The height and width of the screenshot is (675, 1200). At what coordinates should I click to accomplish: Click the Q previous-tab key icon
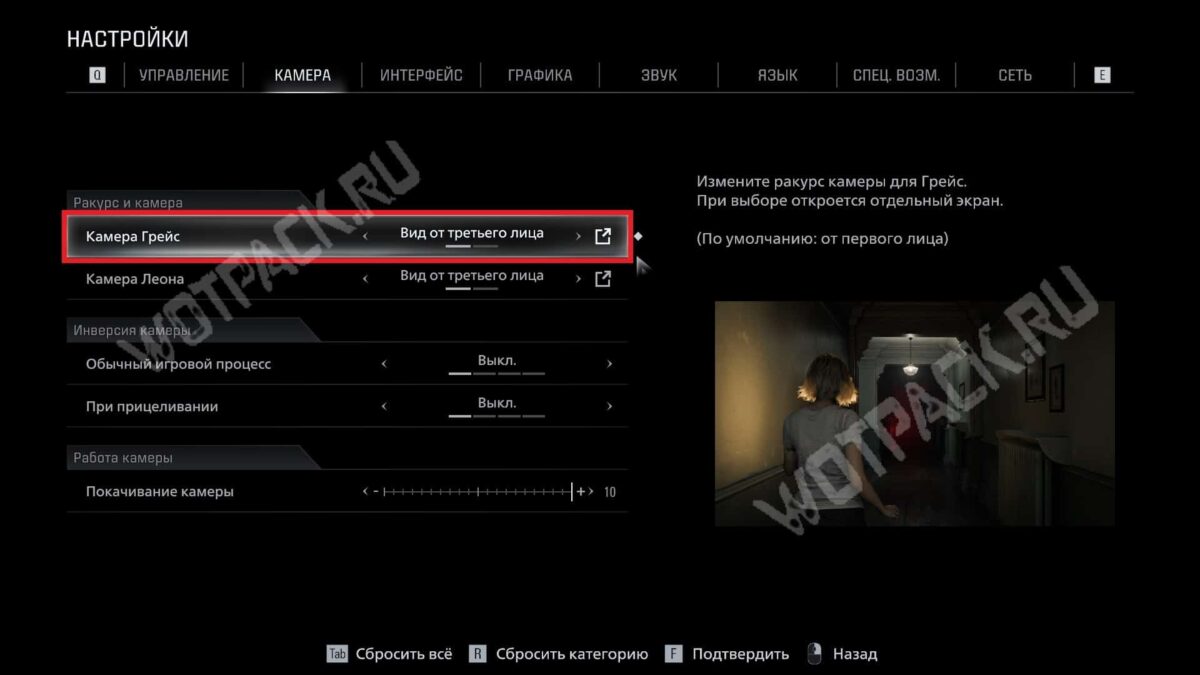click(97, 75)
